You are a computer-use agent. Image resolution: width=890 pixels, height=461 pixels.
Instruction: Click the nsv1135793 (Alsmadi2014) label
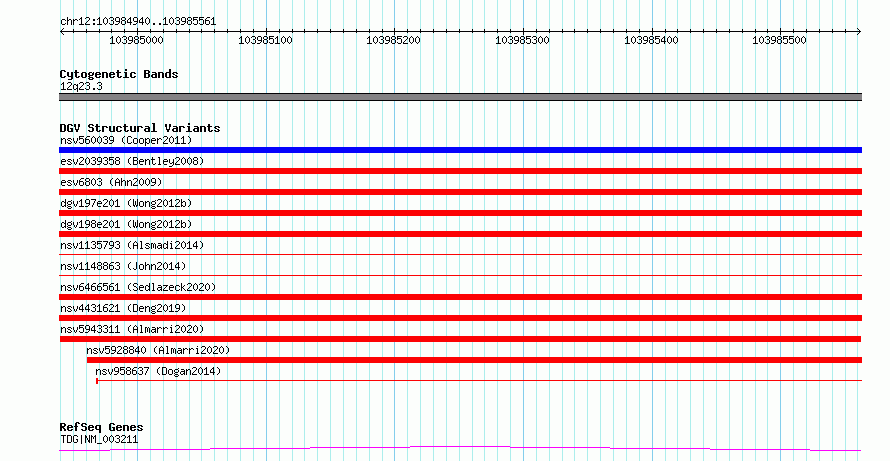tap(132, 245)
